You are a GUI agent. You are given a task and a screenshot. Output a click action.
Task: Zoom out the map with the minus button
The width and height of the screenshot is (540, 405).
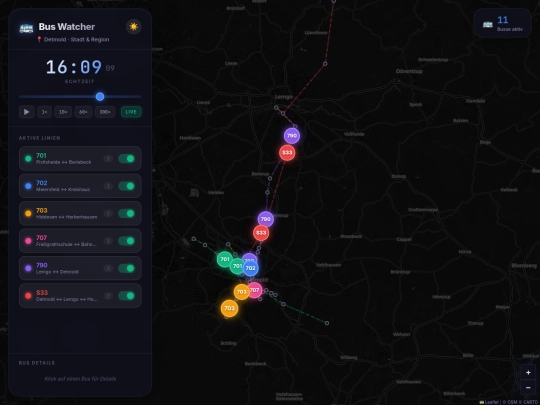[x=528, y=388]
